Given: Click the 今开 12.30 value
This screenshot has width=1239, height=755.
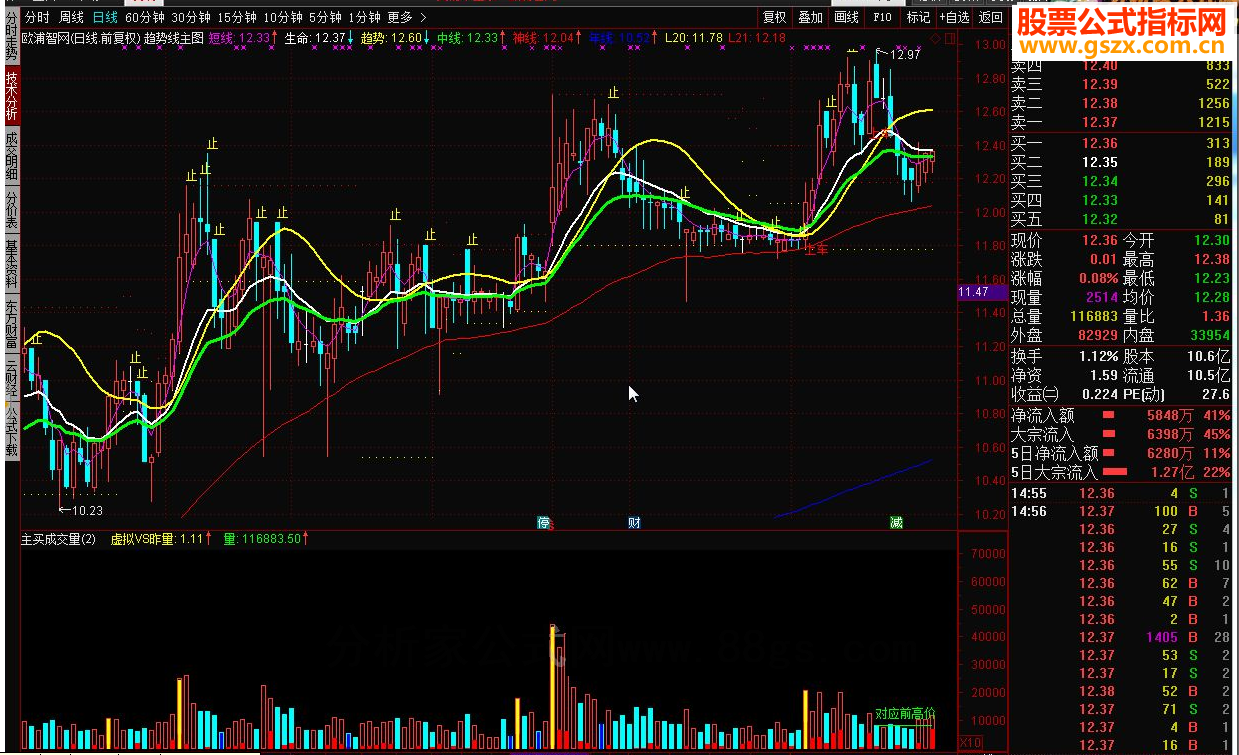Looking at the screenshot, I should [1212, 240].
